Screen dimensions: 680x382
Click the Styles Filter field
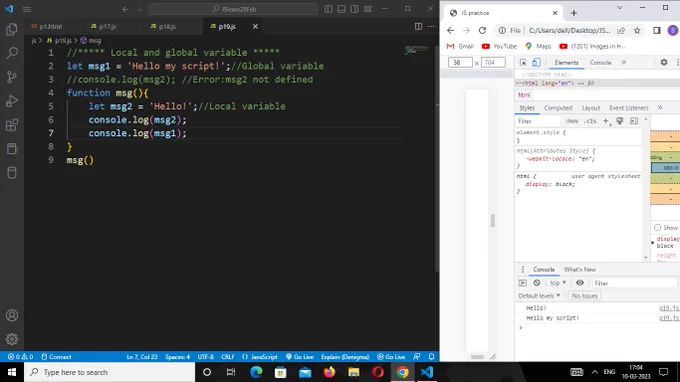538,121
